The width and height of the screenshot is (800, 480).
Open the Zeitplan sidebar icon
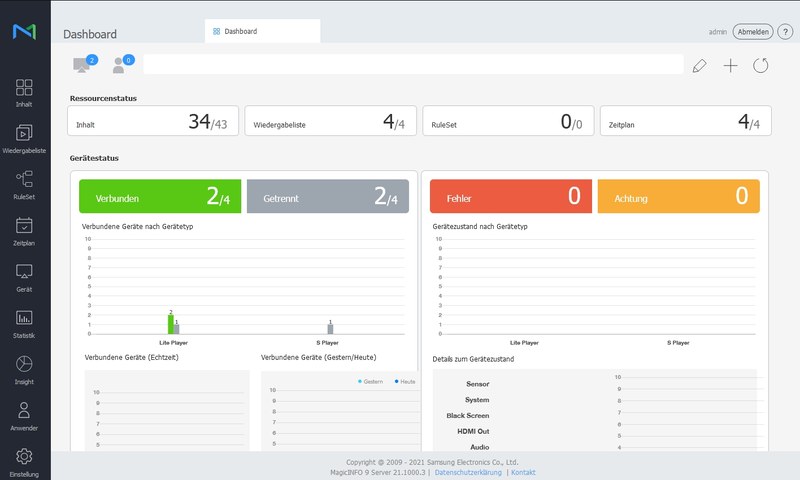(x=24, y=230)
